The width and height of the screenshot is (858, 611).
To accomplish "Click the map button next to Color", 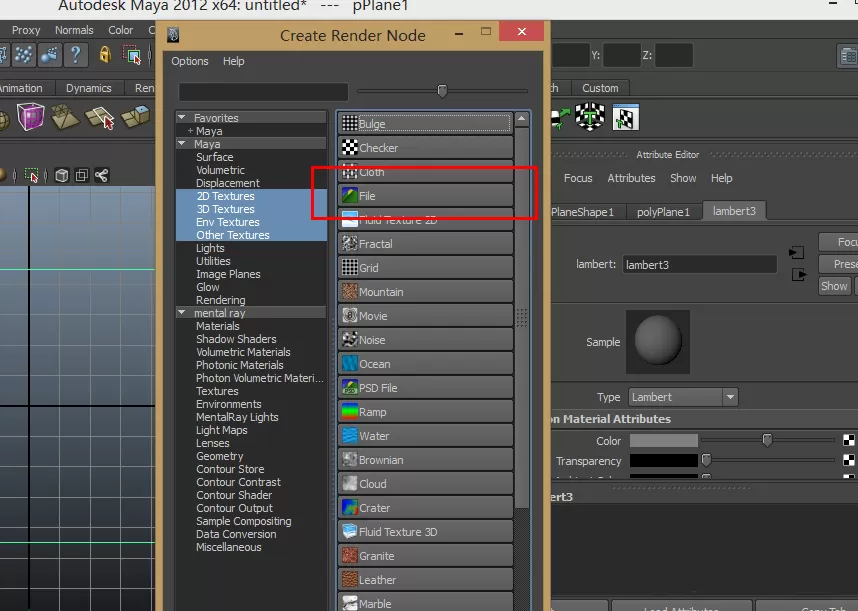I will (848, 440).
